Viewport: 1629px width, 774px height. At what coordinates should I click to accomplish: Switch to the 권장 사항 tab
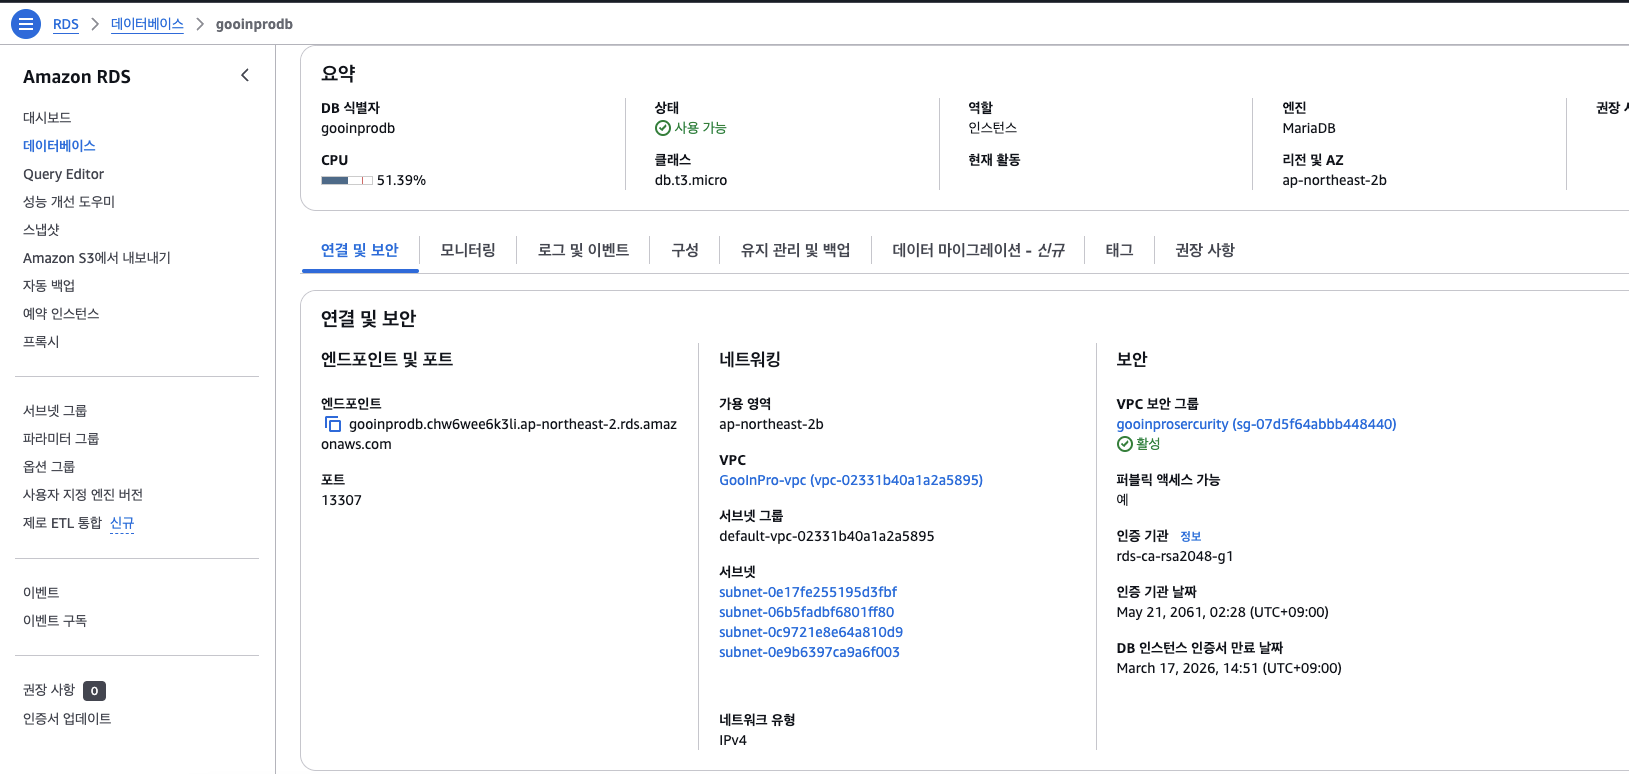pyautogui.click(x=1205, y=250)
